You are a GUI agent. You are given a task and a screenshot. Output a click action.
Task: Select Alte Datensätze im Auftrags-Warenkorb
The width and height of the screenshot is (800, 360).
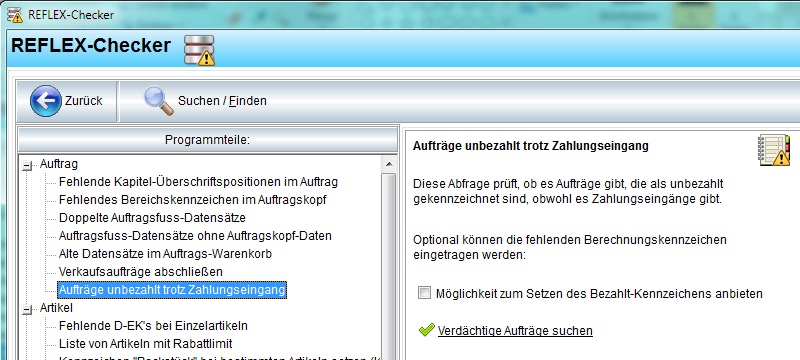(165, 254)
